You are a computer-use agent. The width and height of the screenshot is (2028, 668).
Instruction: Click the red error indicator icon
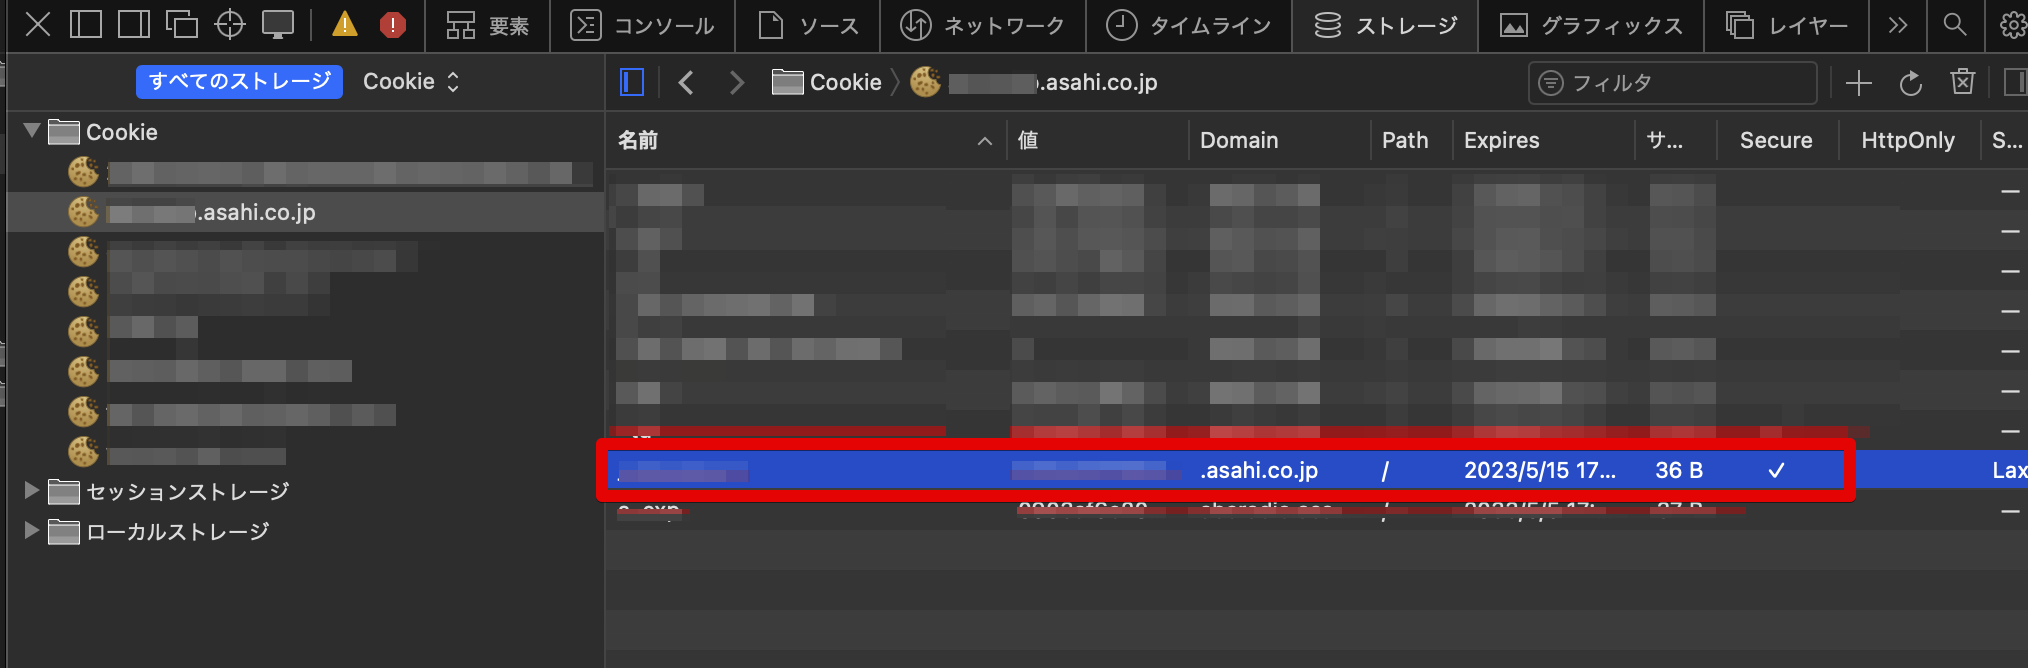393,25
